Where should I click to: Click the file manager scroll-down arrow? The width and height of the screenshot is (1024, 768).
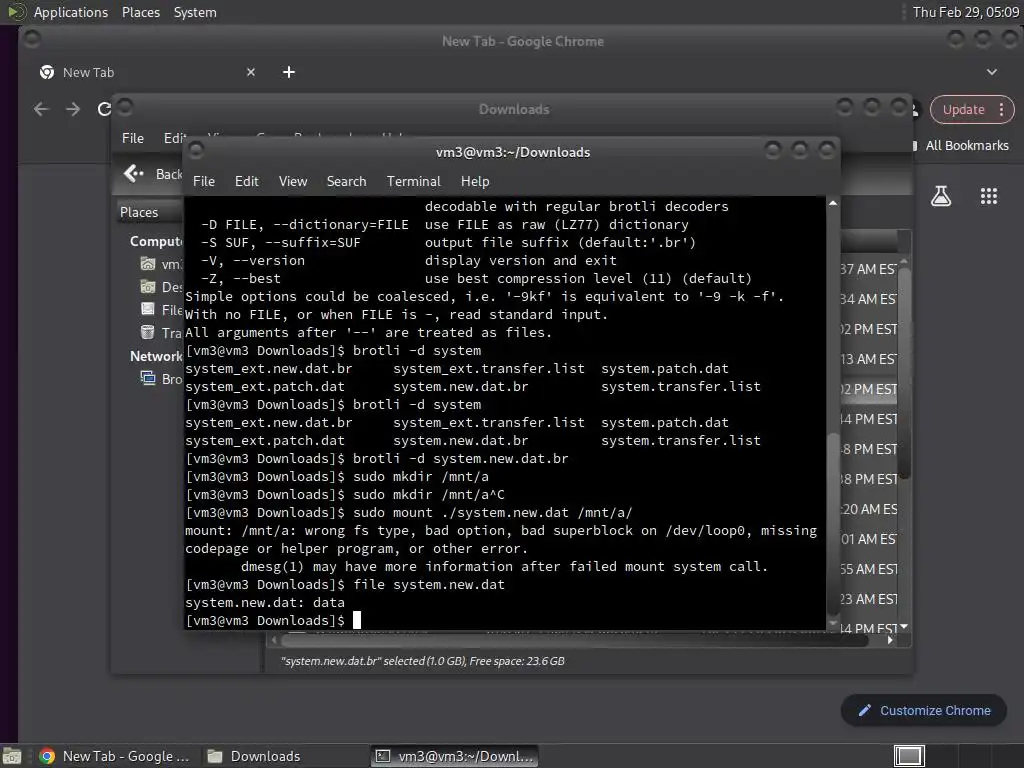(x=904, y=627)
